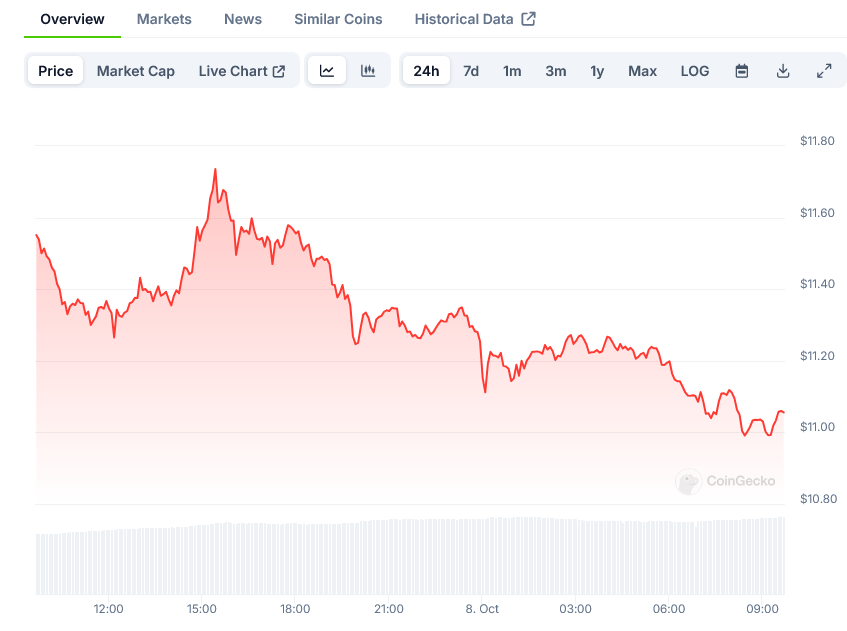Select the Price chart toggle

point(56,71)
